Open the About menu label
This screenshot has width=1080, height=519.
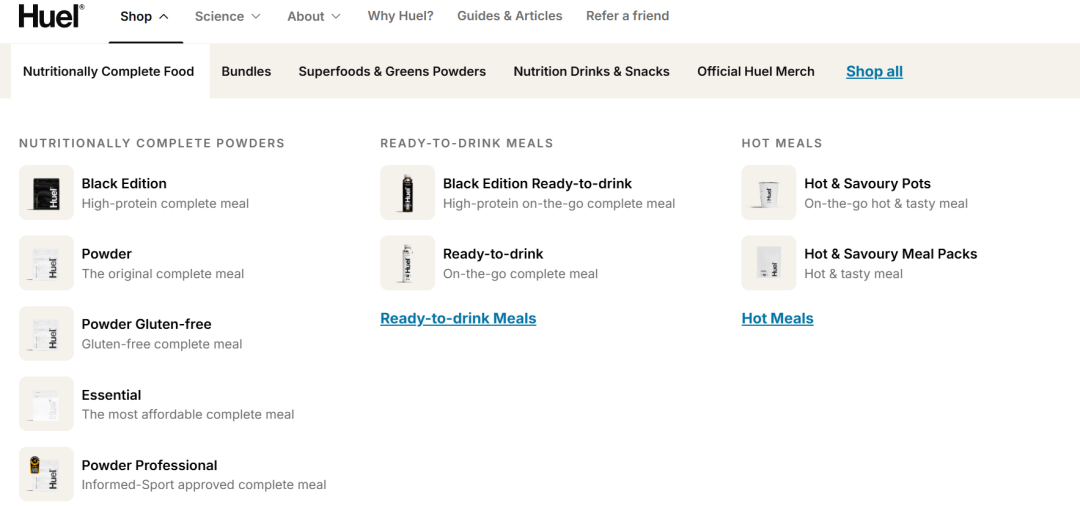305,17
